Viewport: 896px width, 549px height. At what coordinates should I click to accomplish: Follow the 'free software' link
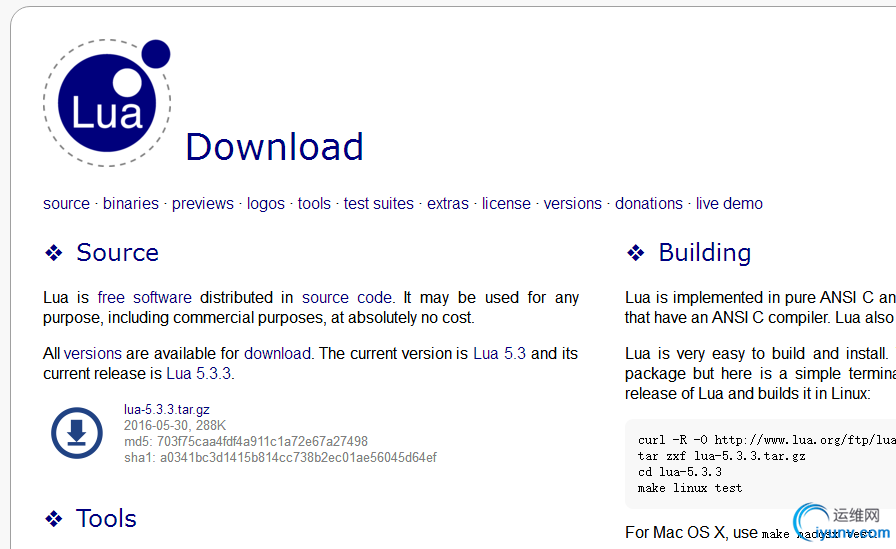(x=145, y=298)
